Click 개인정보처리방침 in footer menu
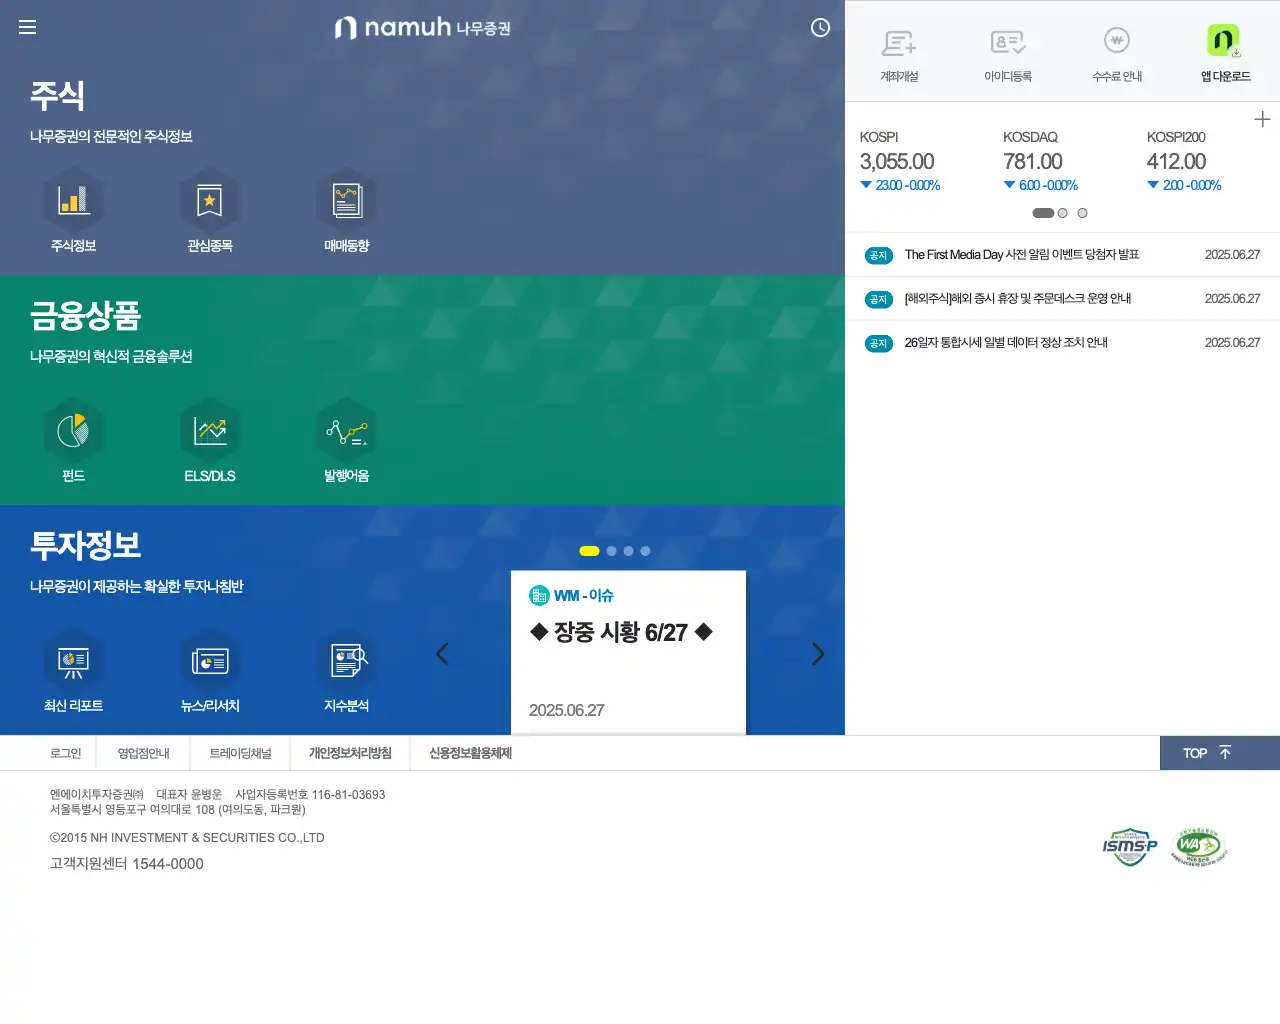The image size is (1280, 1024). pos(350,753)
